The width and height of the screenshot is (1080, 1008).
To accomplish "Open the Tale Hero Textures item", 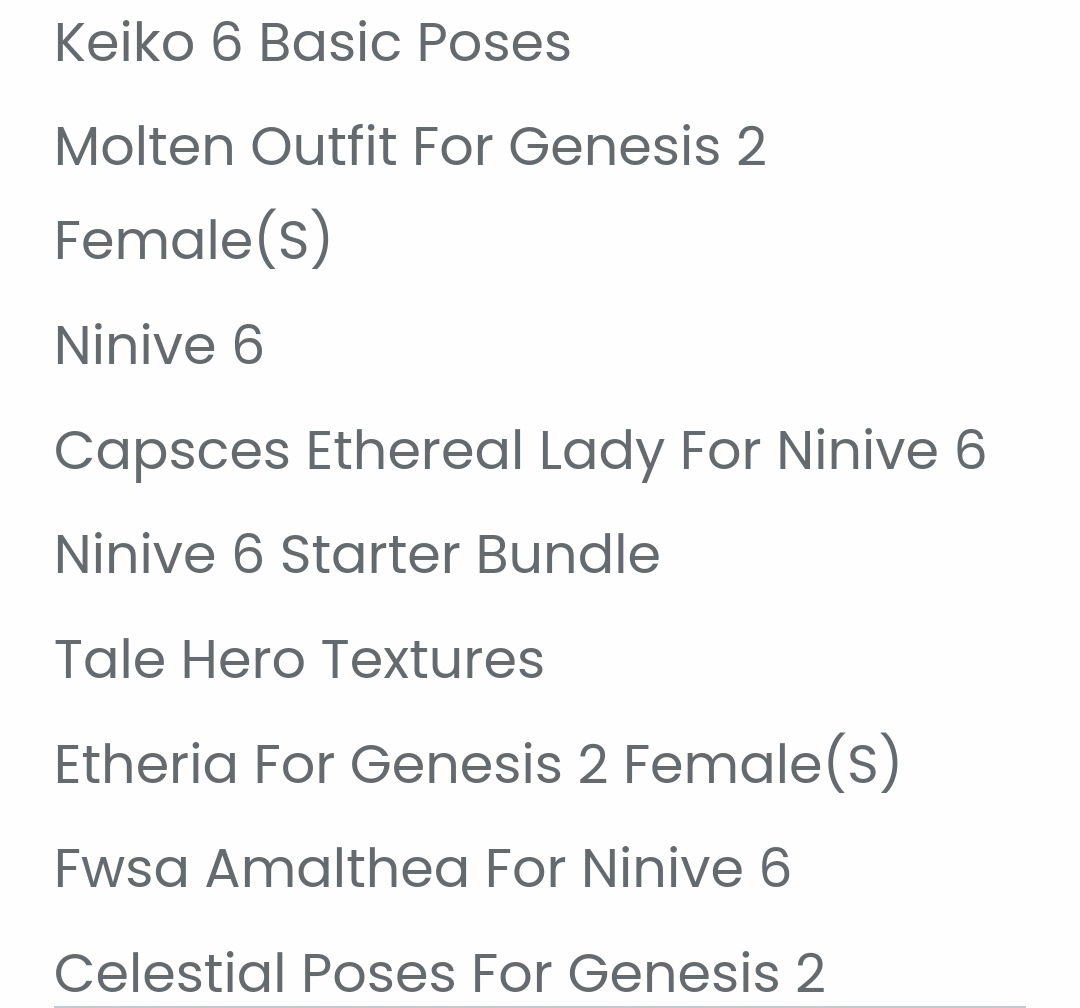I will click(299, 660).
